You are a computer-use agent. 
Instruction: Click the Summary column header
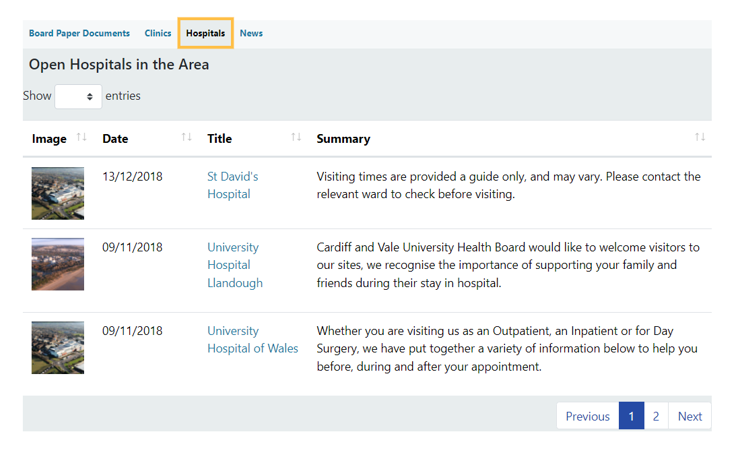coord(344,139)
